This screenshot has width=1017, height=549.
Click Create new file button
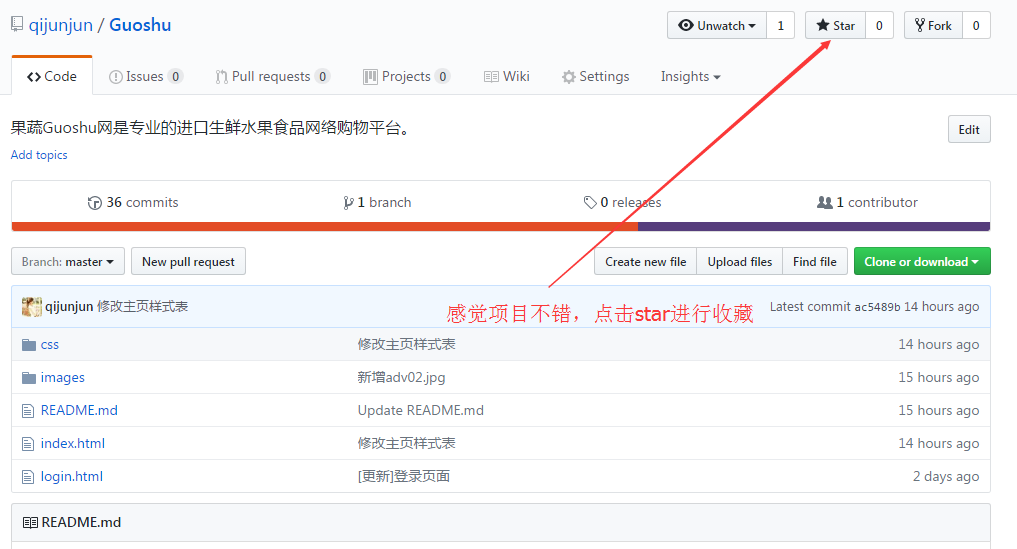tap(645, 262)
